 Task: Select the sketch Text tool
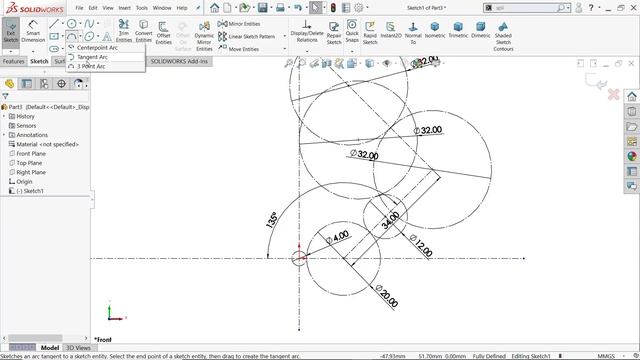(107, 37)
